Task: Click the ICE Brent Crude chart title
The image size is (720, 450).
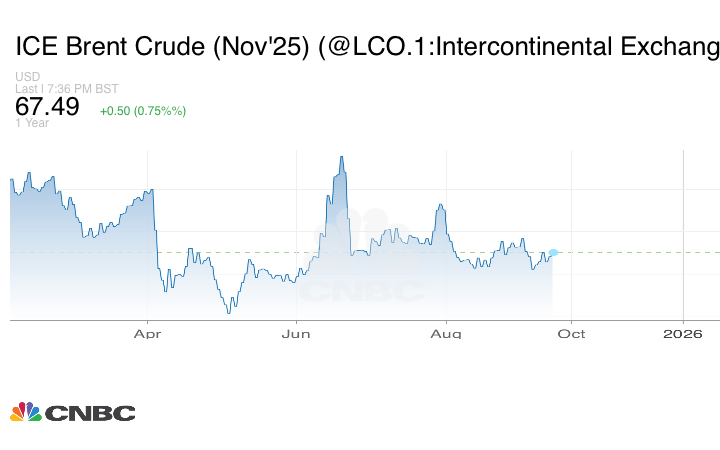Action: pyautogui.click(x=366, y=47)
